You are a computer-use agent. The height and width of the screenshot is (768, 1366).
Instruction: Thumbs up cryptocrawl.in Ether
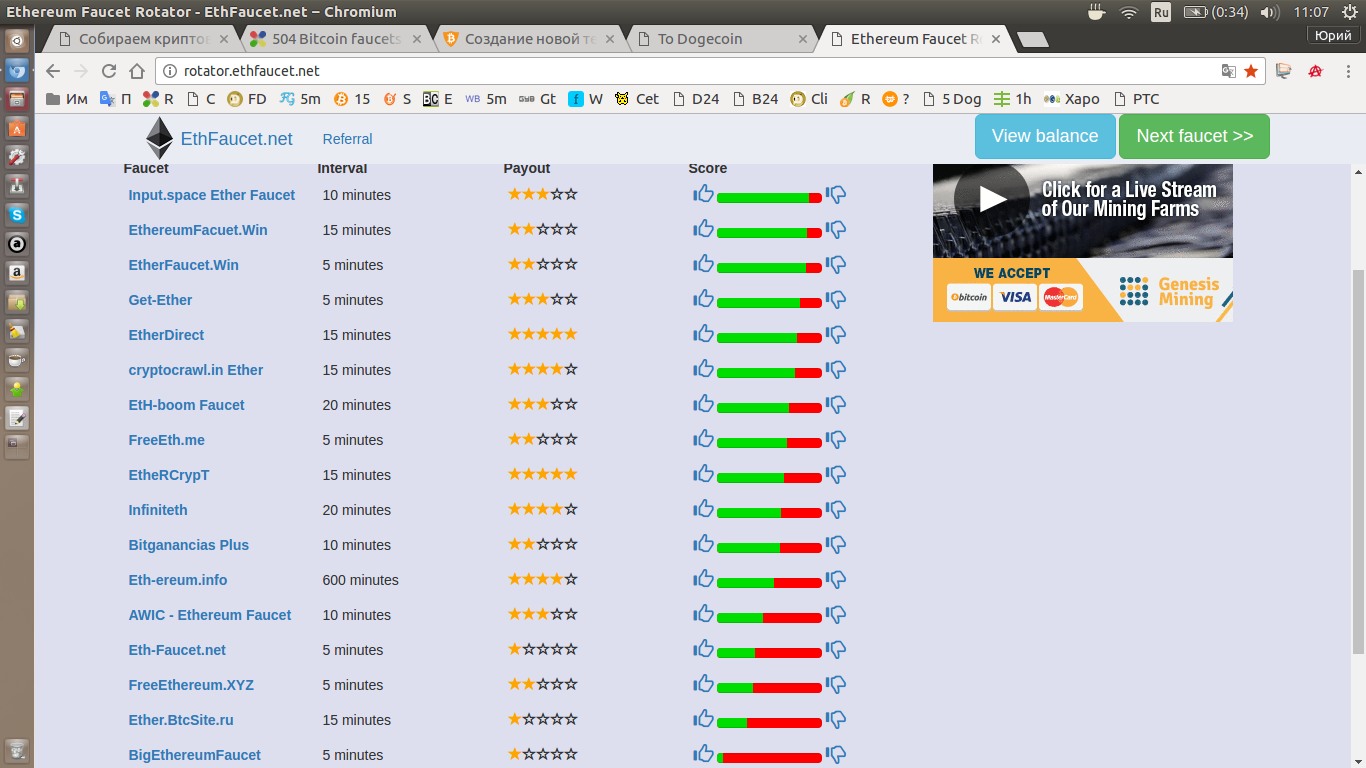(x=704, y=369)
